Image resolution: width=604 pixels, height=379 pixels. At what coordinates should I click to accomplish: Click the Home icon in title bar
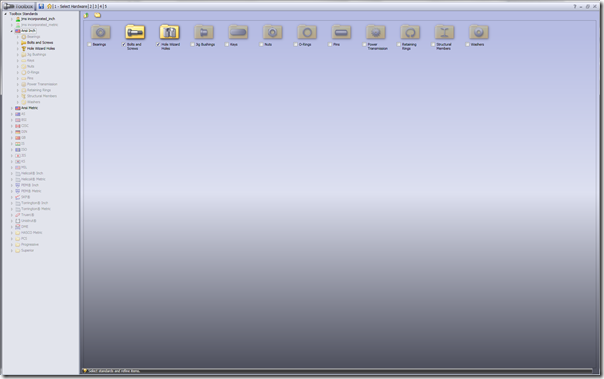49,6
